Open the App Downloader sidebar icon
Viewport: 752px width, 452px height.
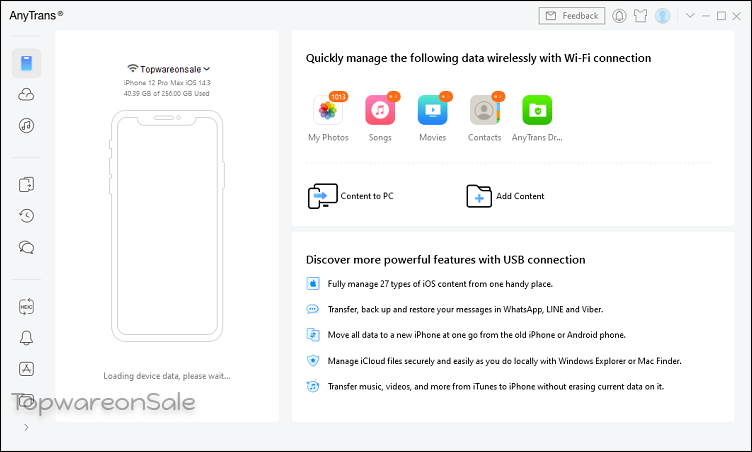coord(26,369)
